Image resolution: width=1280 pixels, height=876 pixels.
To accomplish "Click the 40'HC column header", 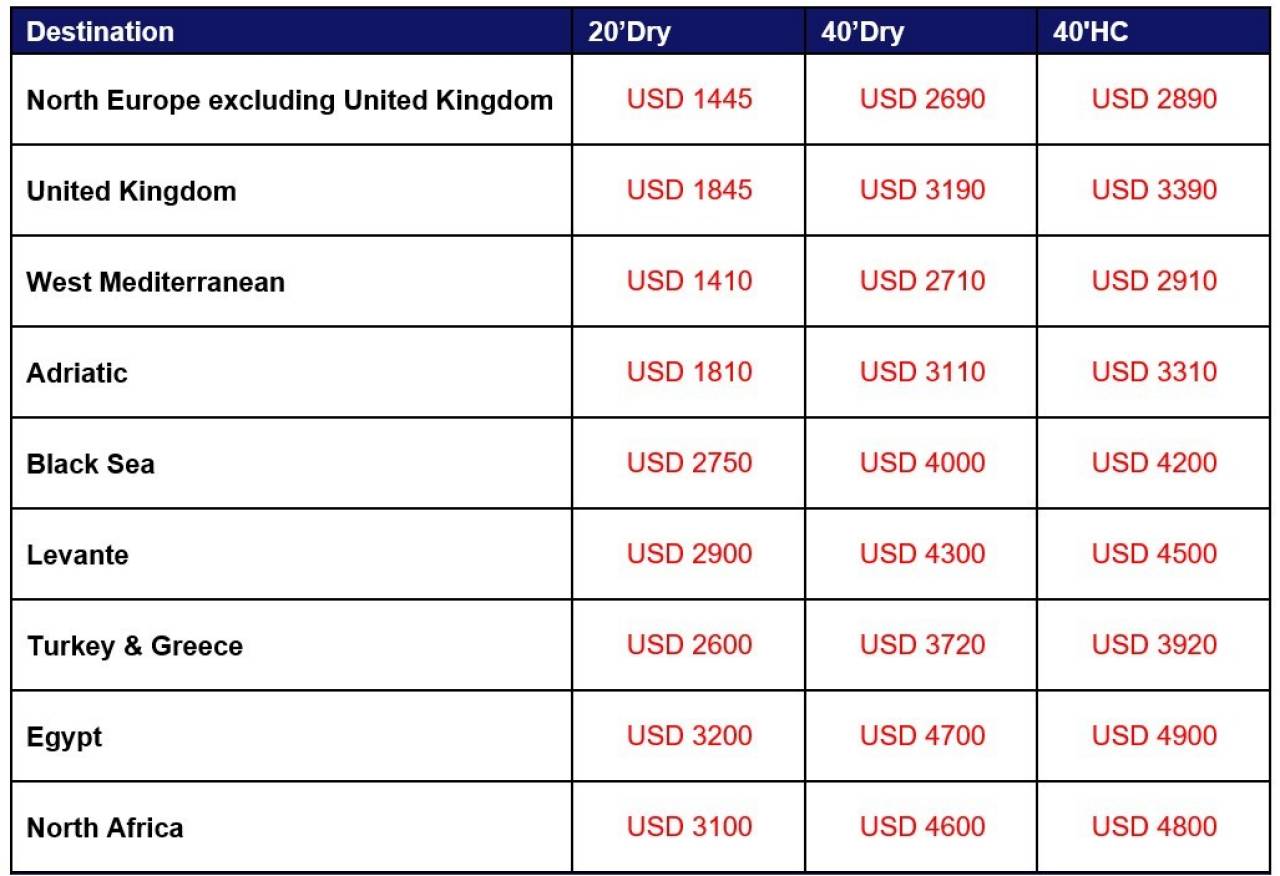I will point(1154,31).
